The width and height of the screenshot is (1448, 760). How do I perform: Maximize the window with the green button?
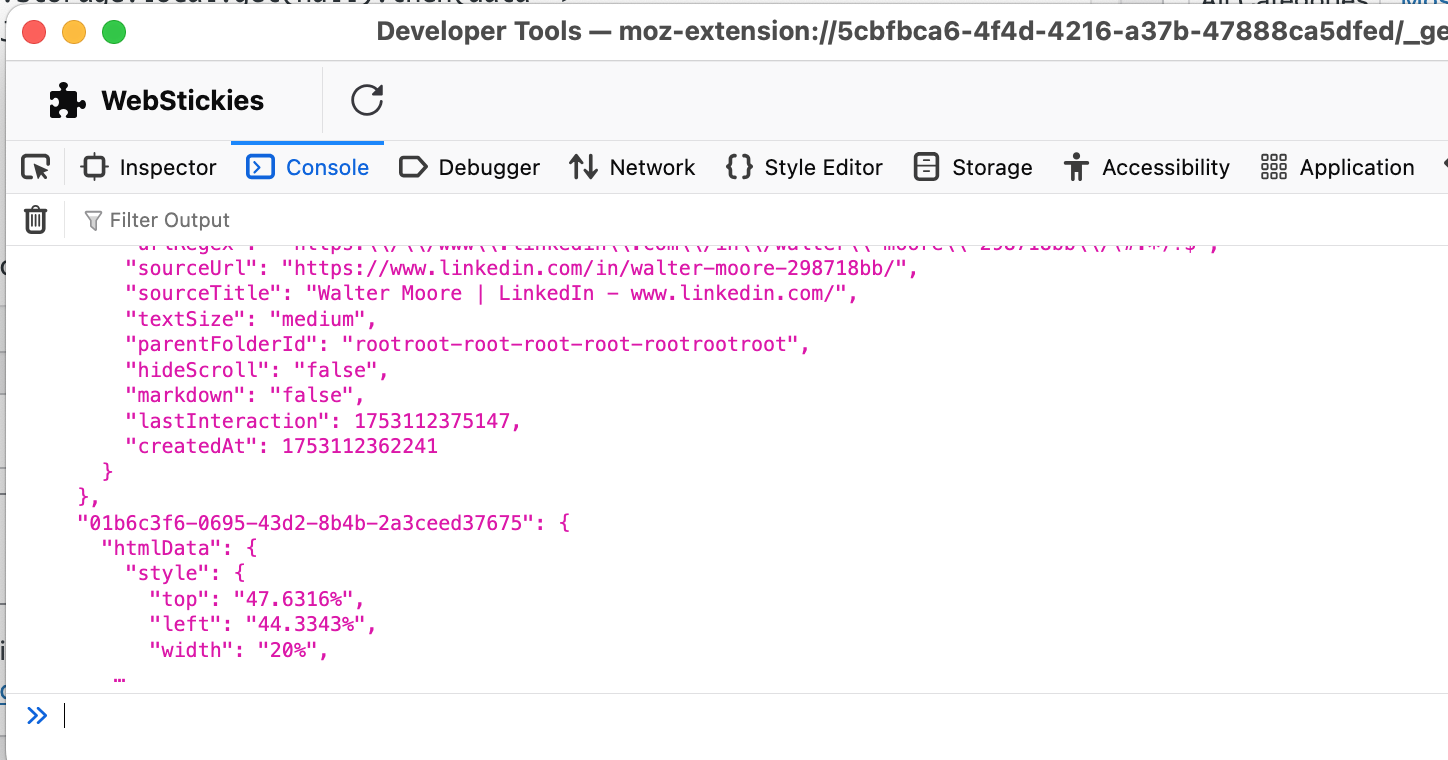click(114, 32)
